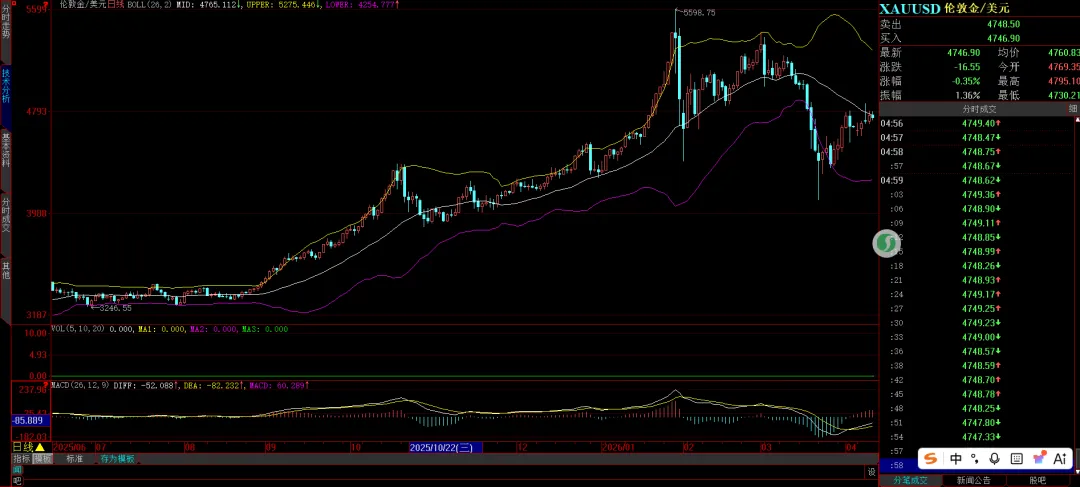Open the IME soft keyboard icon
1080x487 pixels.
pyautogui.click(x=1017, y=459)
